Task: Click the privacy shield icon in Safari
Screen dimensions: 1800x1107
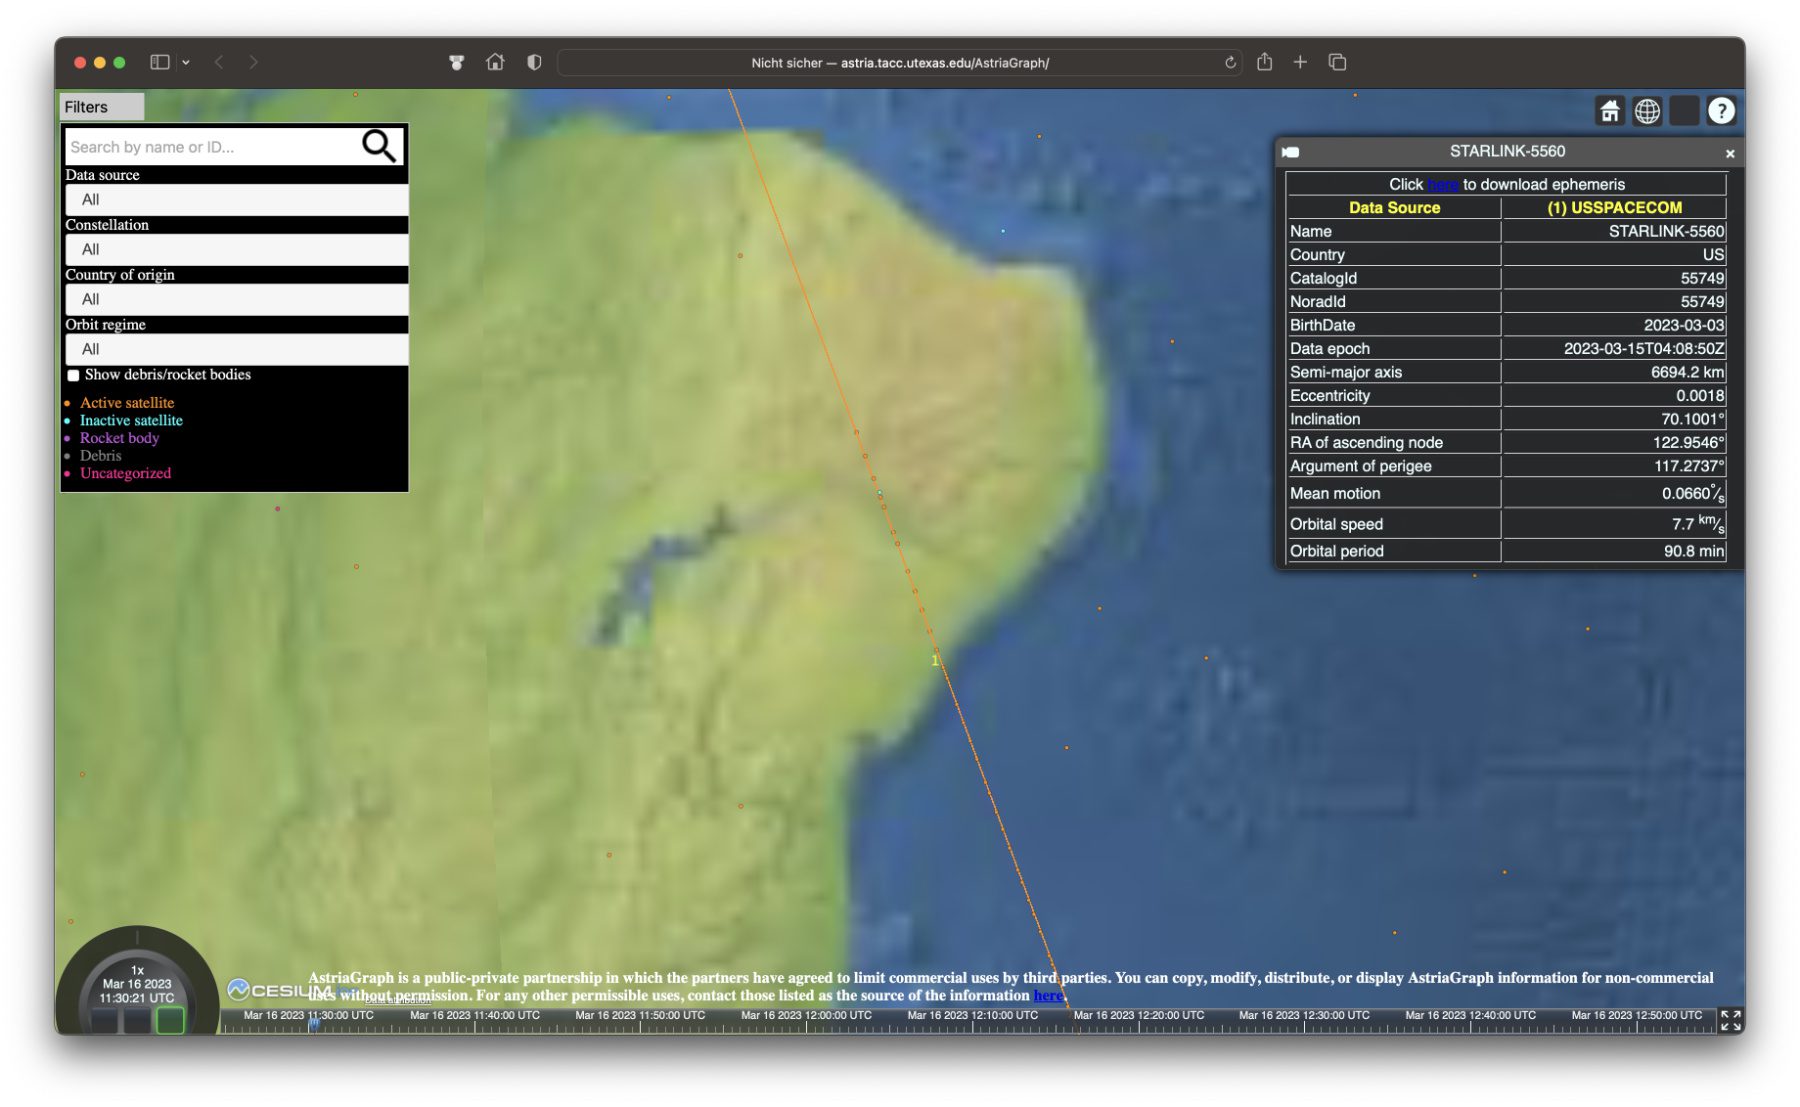Action: (534, 62)
